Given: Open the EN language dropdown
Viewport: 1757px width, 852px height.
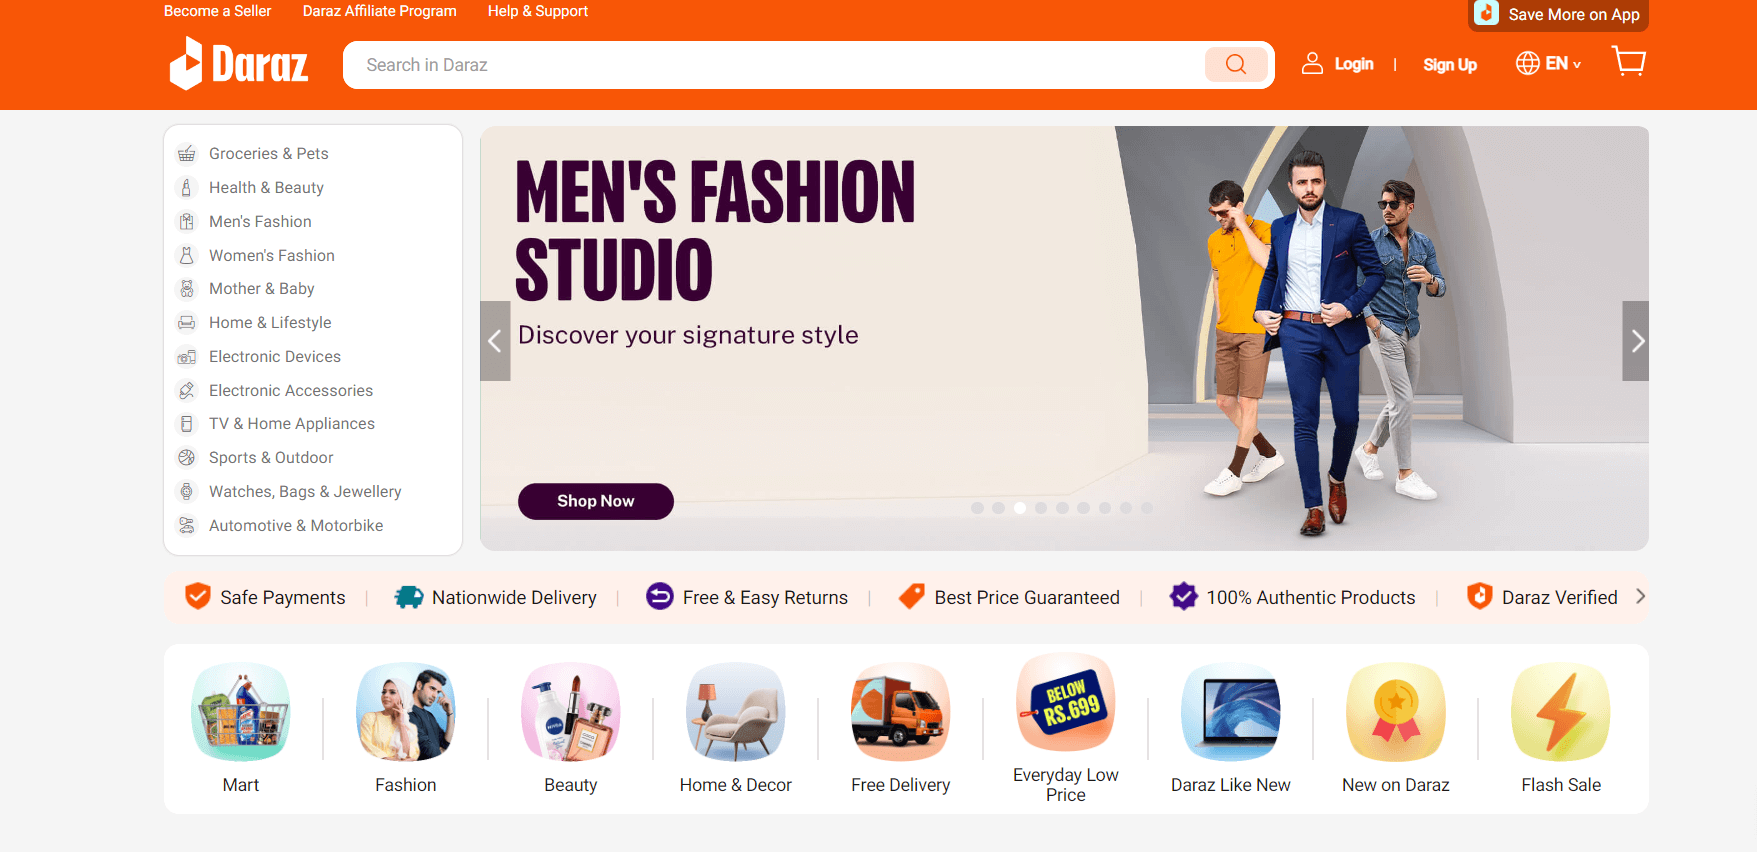Looking at the screenshot, I should point(1563,63).
